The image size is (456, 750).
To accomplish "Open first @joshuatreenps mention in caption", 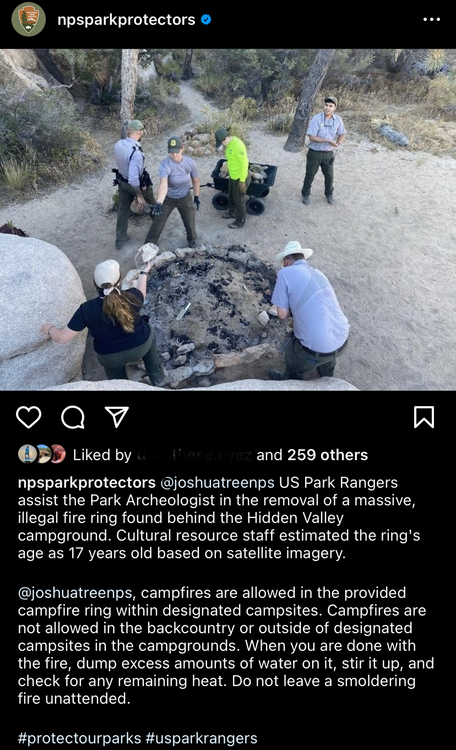I will pos(217,483).
